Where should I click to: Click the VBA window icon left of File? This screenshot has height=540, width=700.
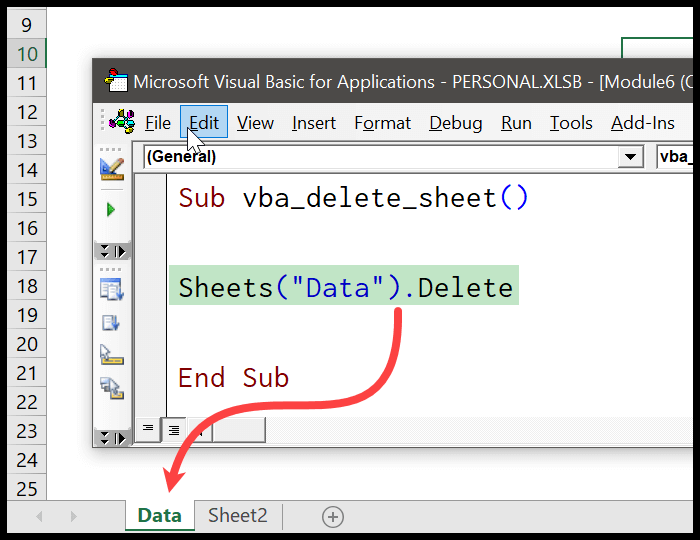click(123, 123)
